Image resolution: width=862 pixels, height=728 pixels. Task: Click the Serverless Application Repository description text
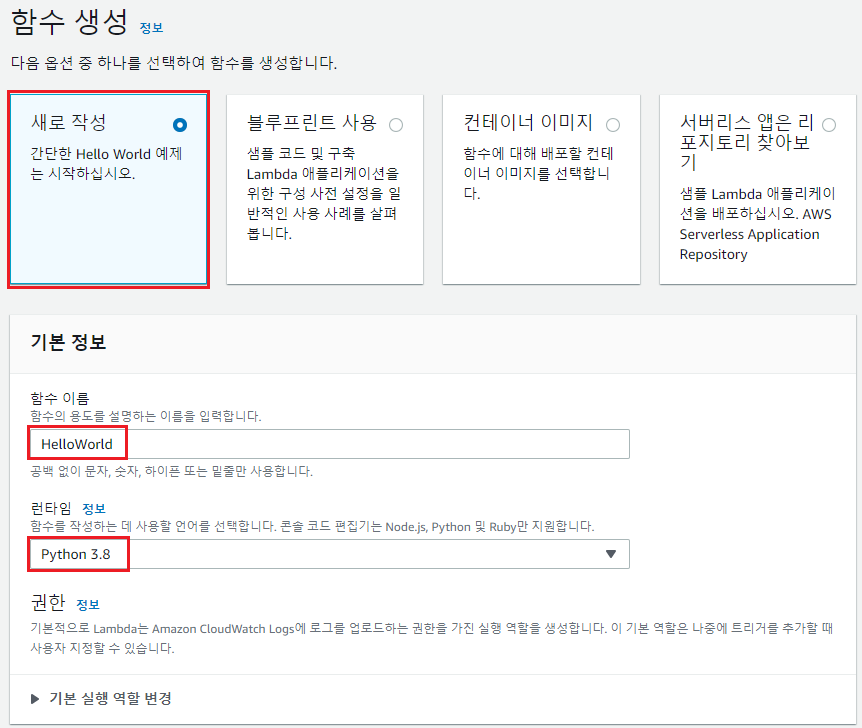[758, 224]
